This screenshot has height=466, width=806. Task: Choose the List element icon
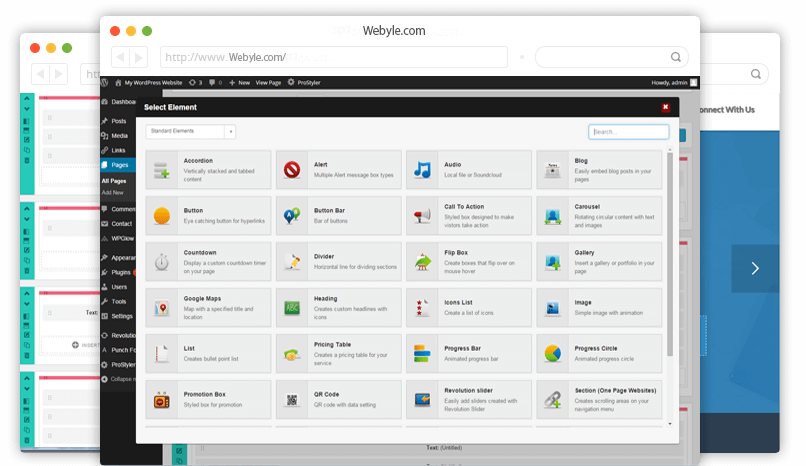coord(161,353)
